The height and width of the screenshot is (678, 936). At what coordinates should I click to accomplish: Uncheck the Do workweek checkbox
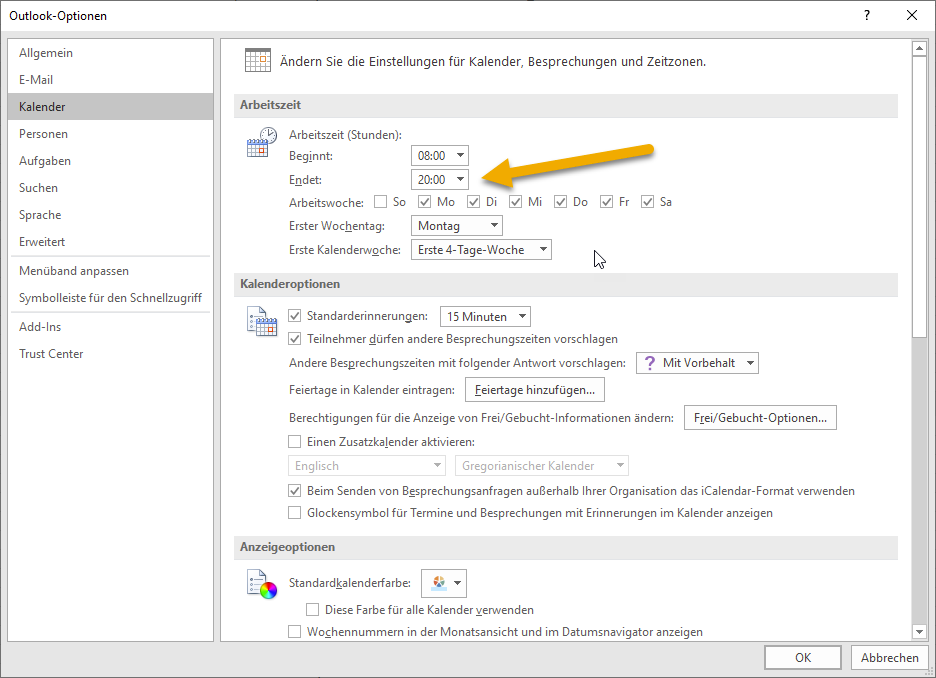point(560,202)
